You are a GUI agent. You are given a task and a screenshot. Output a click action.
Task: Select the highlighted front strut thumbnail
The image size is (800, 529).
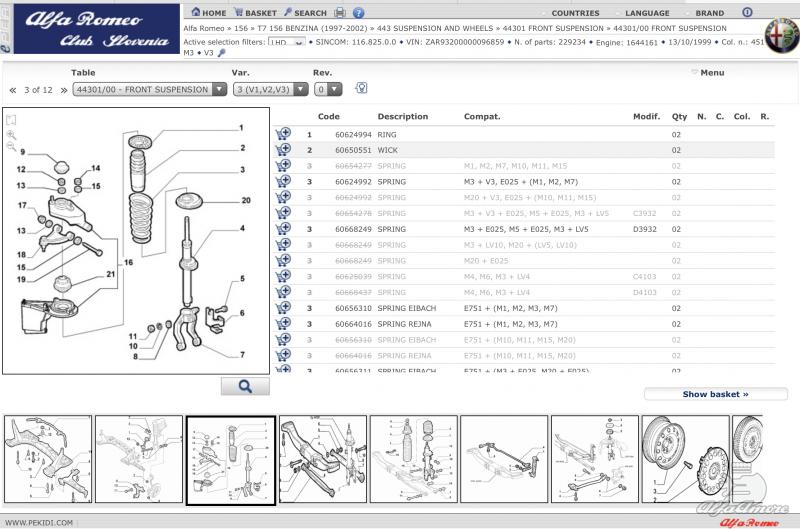231,460
